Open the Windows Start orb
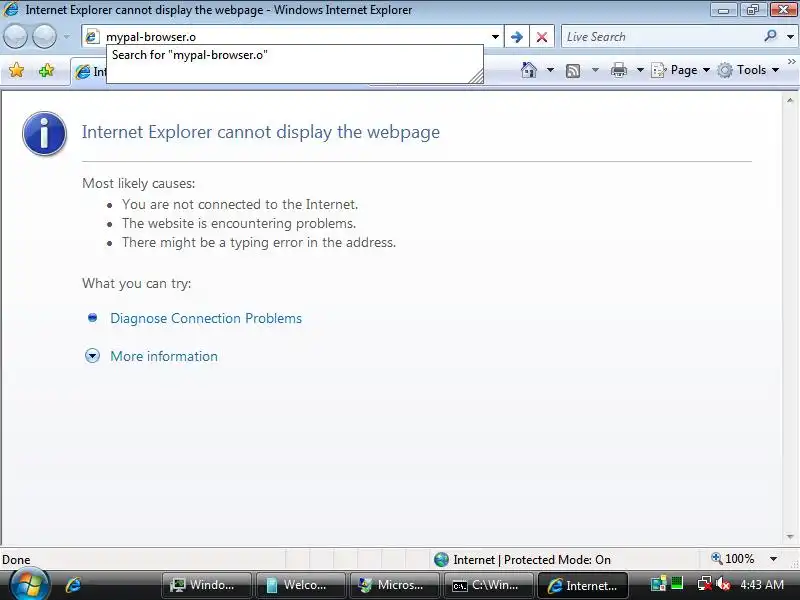Viewport: 800px width, 600px height. (x=28, y=585)
